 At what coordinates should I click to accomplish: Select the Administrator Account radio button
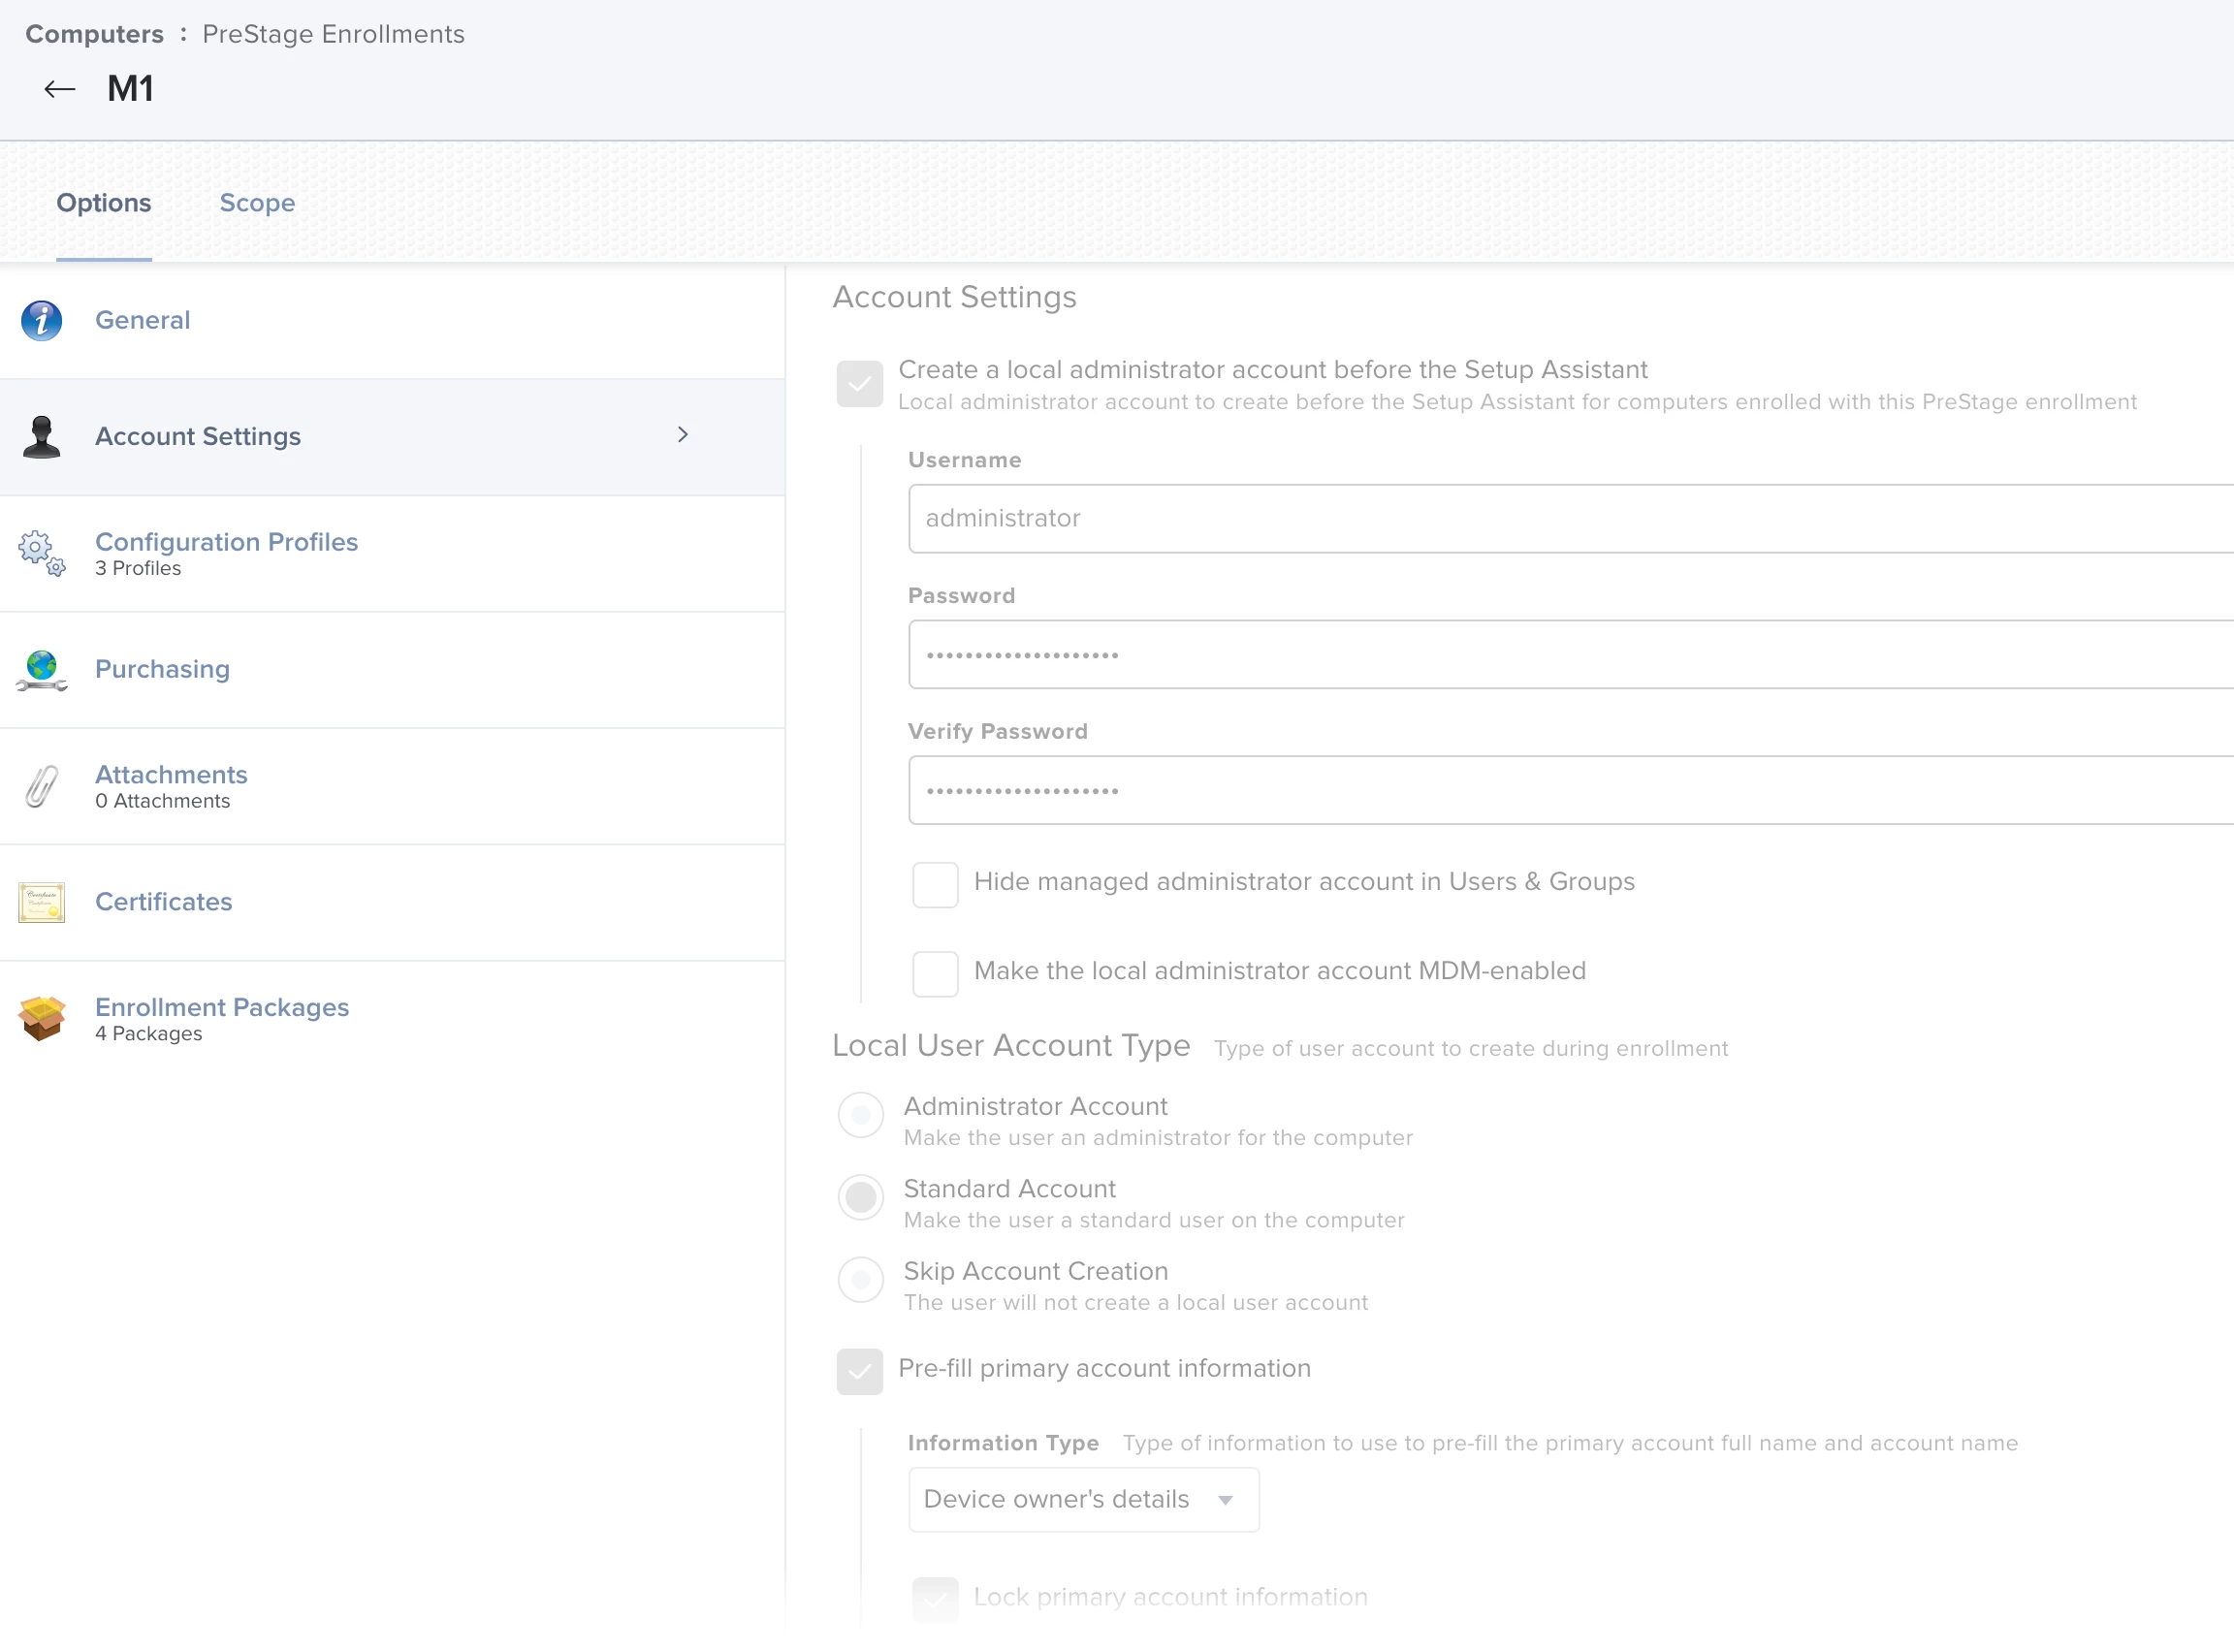point(860,1114)
